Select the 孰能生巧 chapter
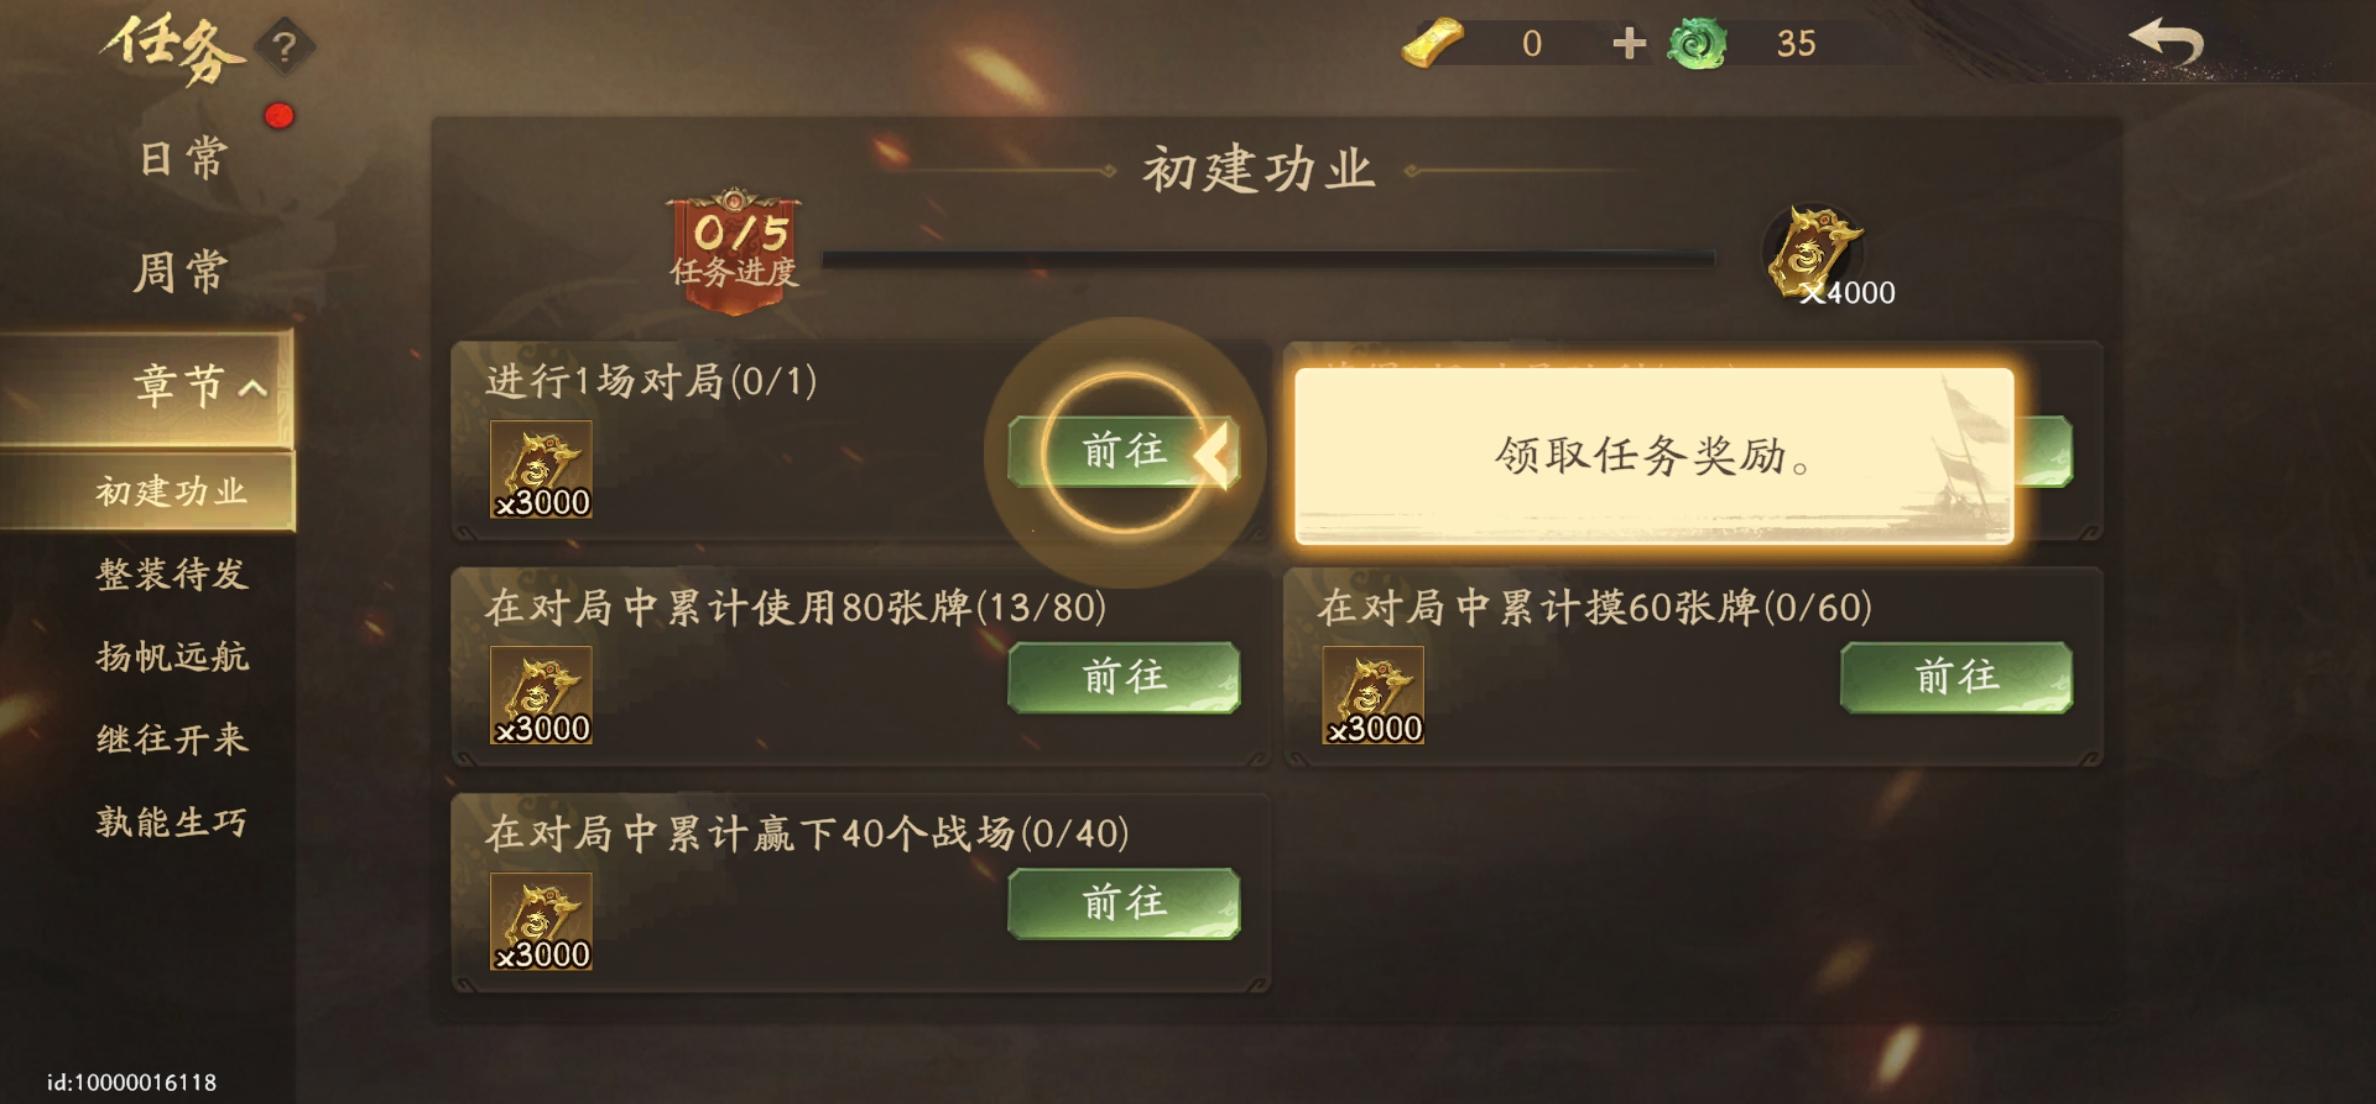This screenshot has height=1104, width=2376. tap(172, 823)
